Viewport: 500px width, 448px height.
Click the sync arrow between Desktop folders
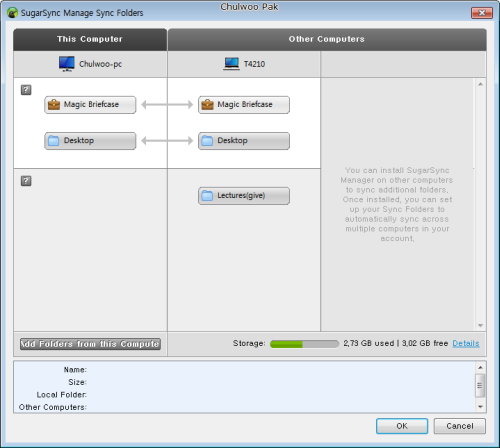[x=167, y=141]
